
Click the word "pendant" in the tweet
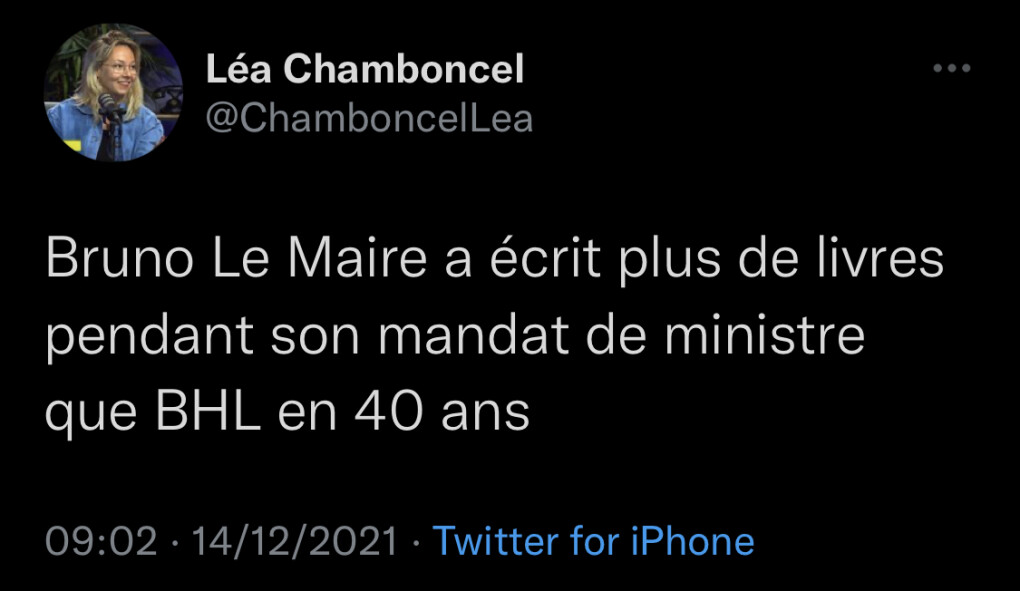coord(148,335)
